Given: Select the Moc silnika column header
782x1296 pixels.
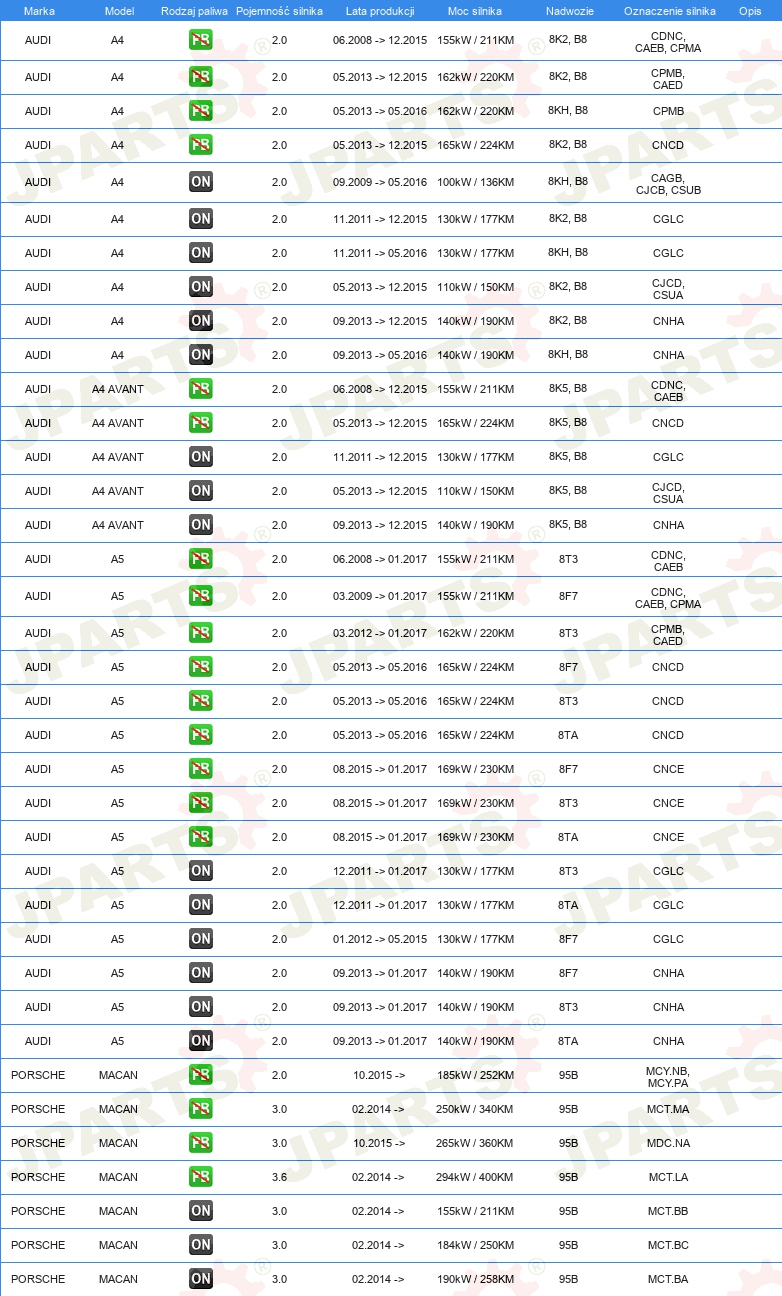Looking at the screenshot, I should point(475,10).
